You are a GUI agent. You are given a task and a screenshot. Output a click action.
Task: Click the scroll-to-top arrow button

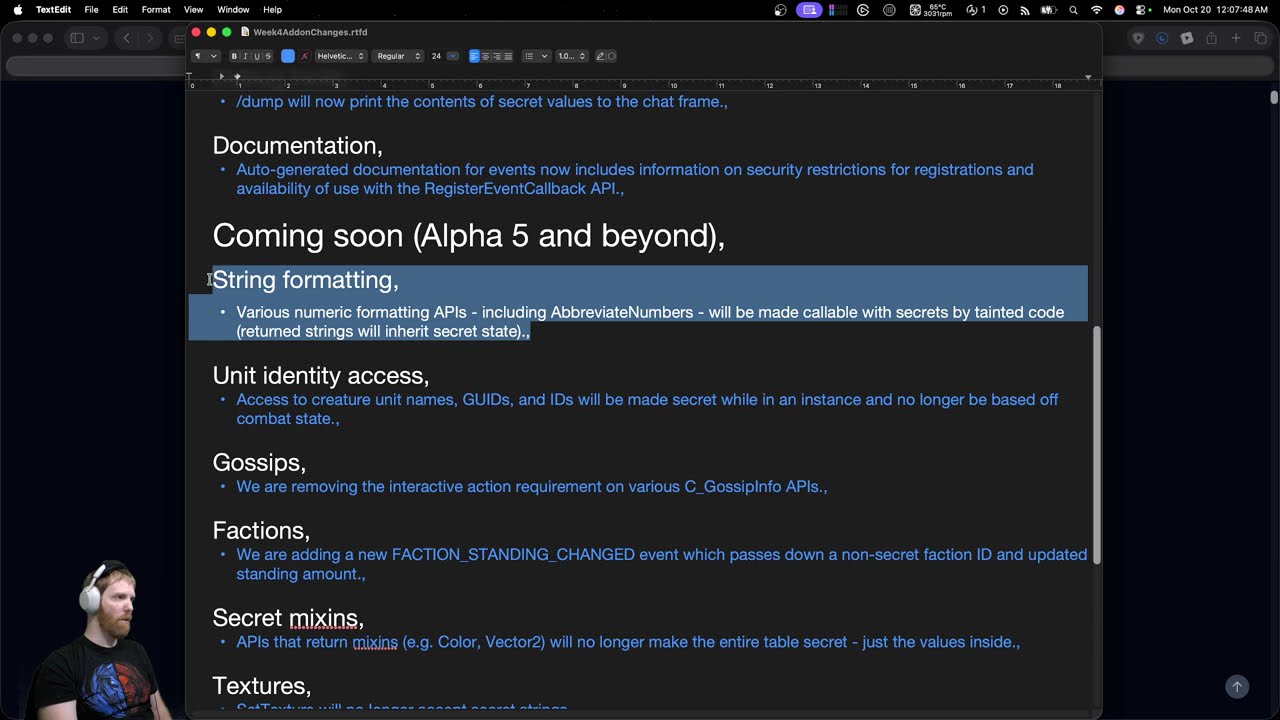point(1237,686)
